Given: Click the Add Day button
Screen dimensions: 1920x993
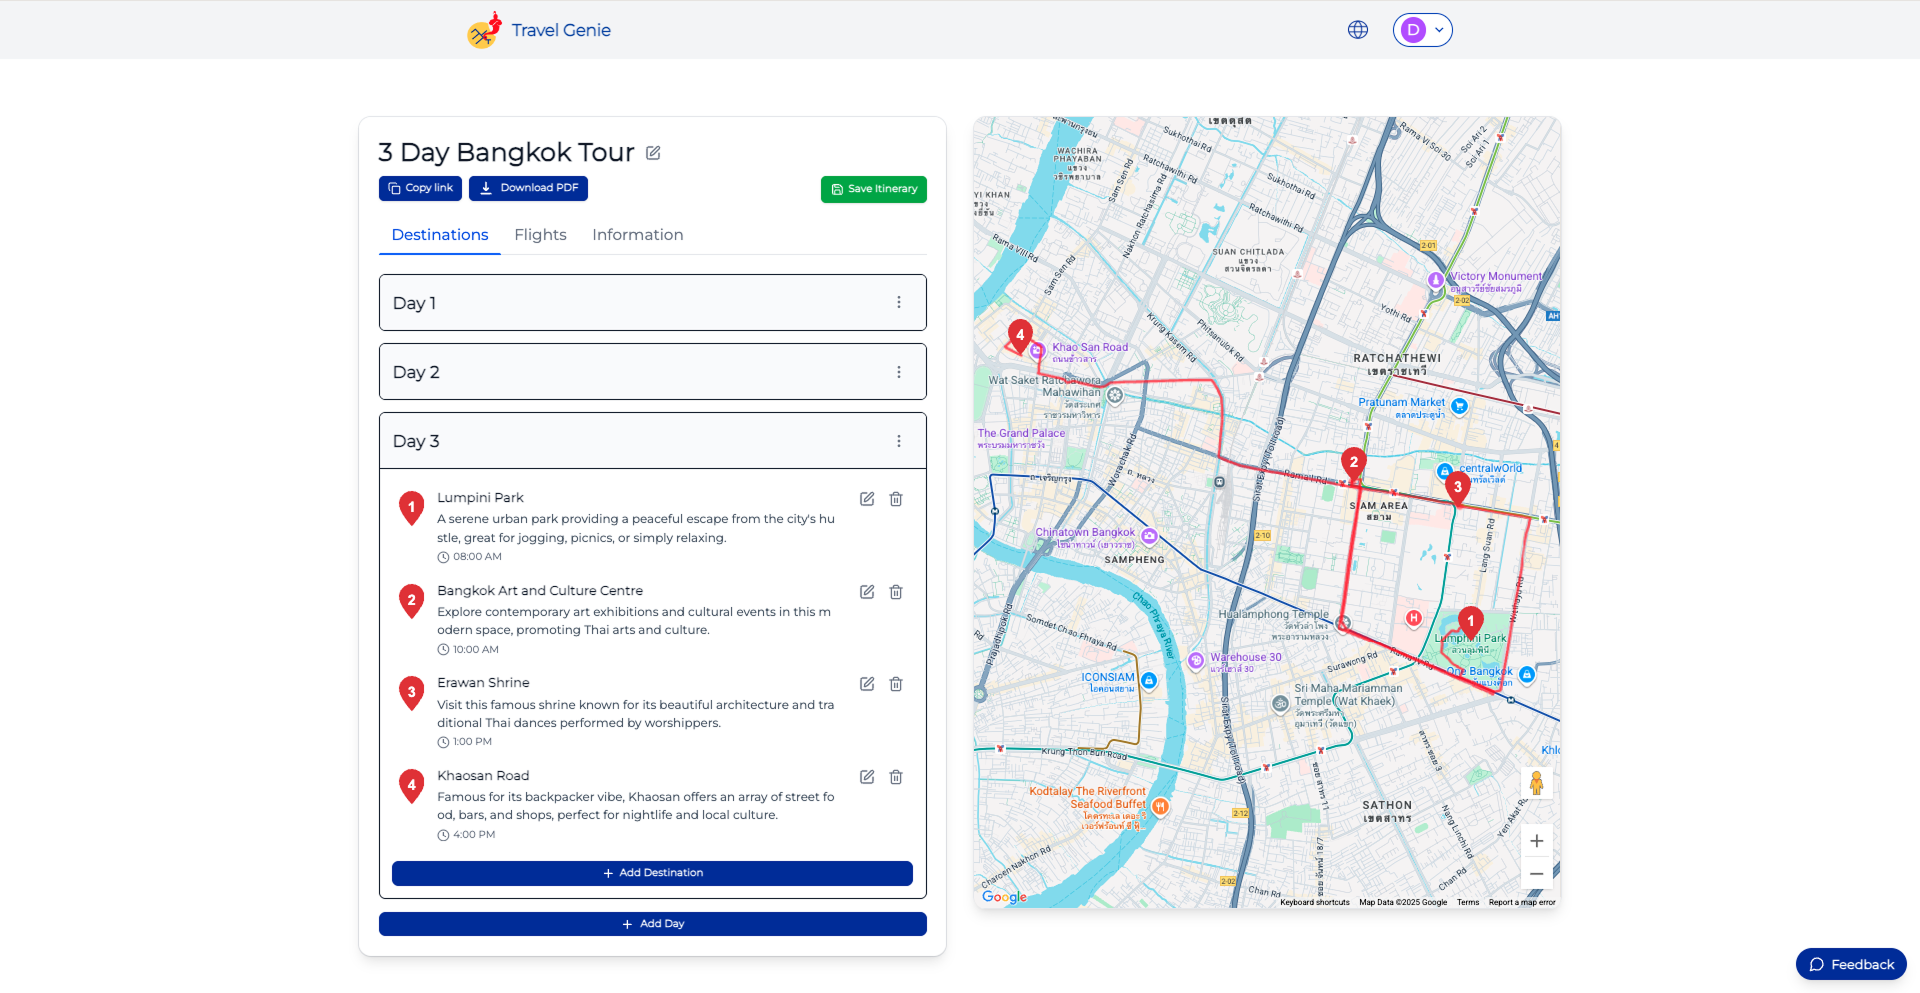Looking at the screenshot, I should (x=652, y=924).
